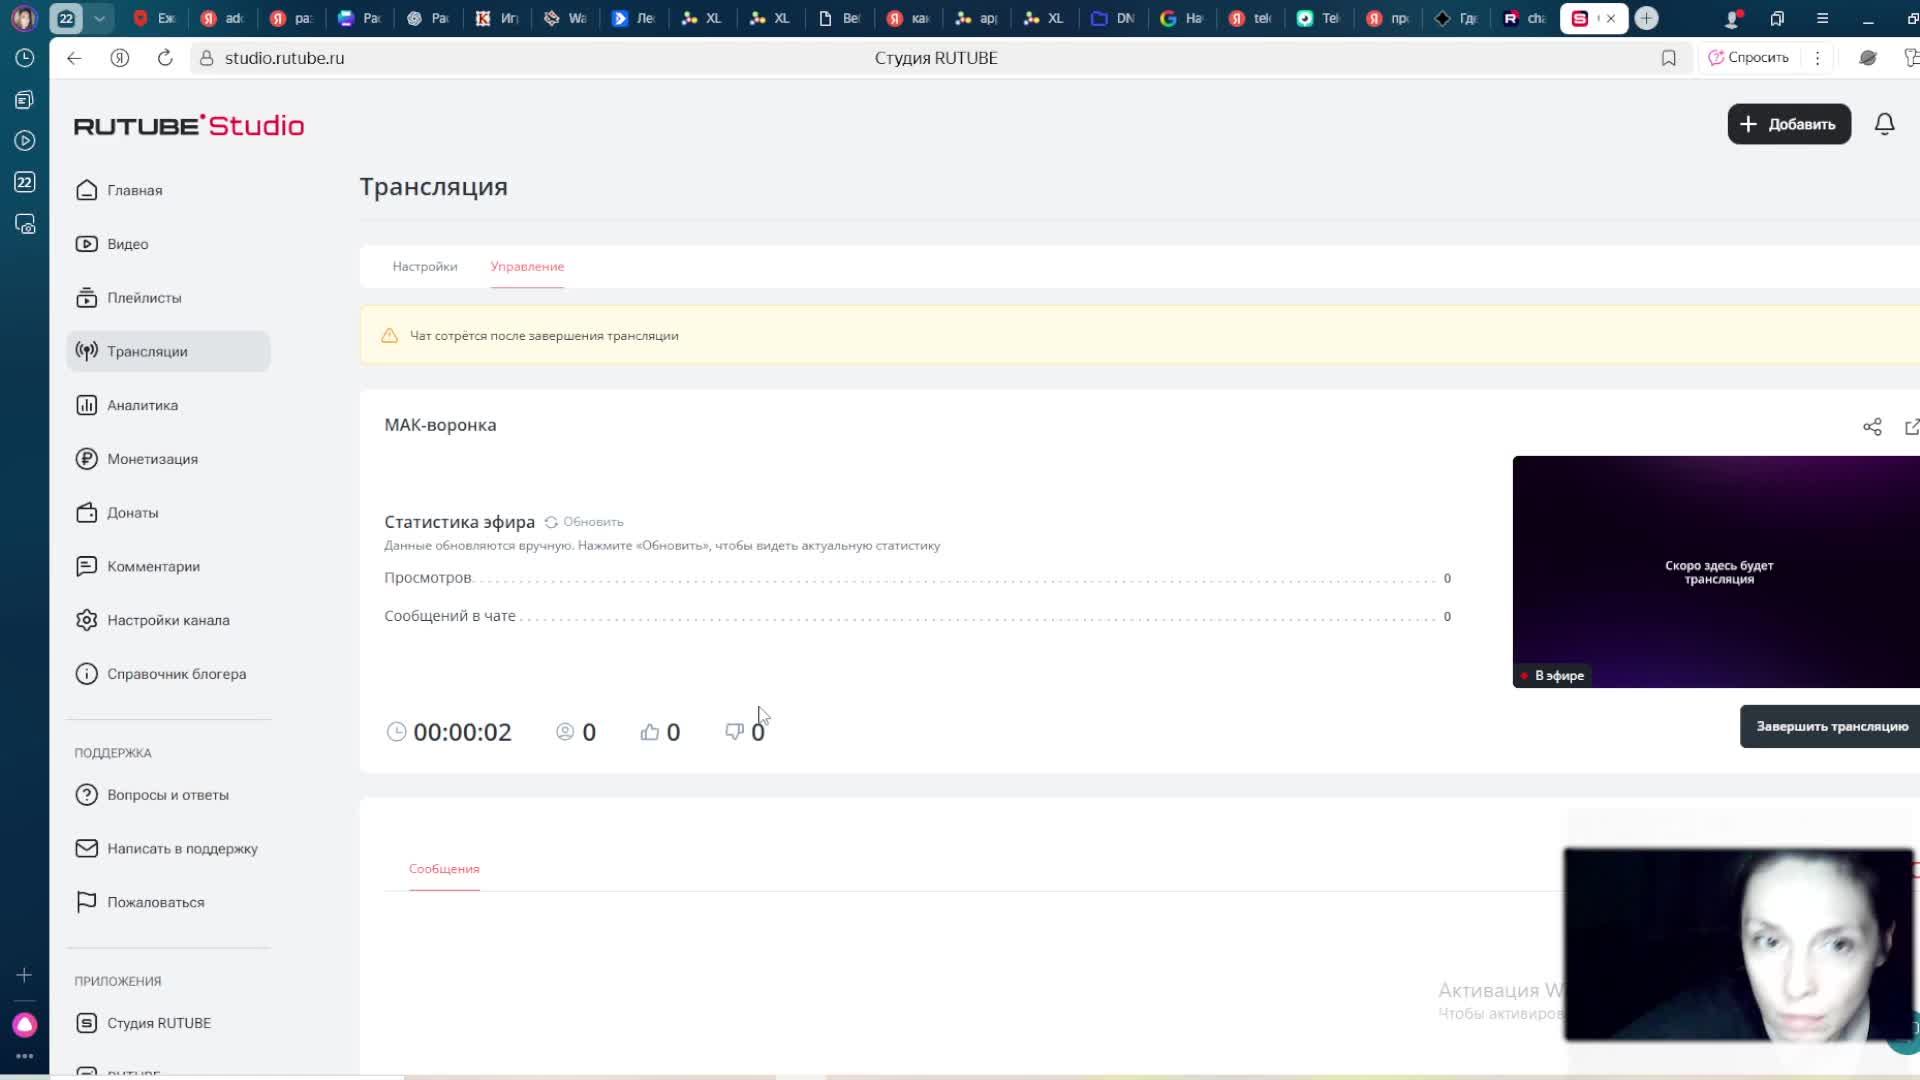Click the dislikes thumbs-down icon
Screen dimensions: 1920x1080
[x=735, y=732]
